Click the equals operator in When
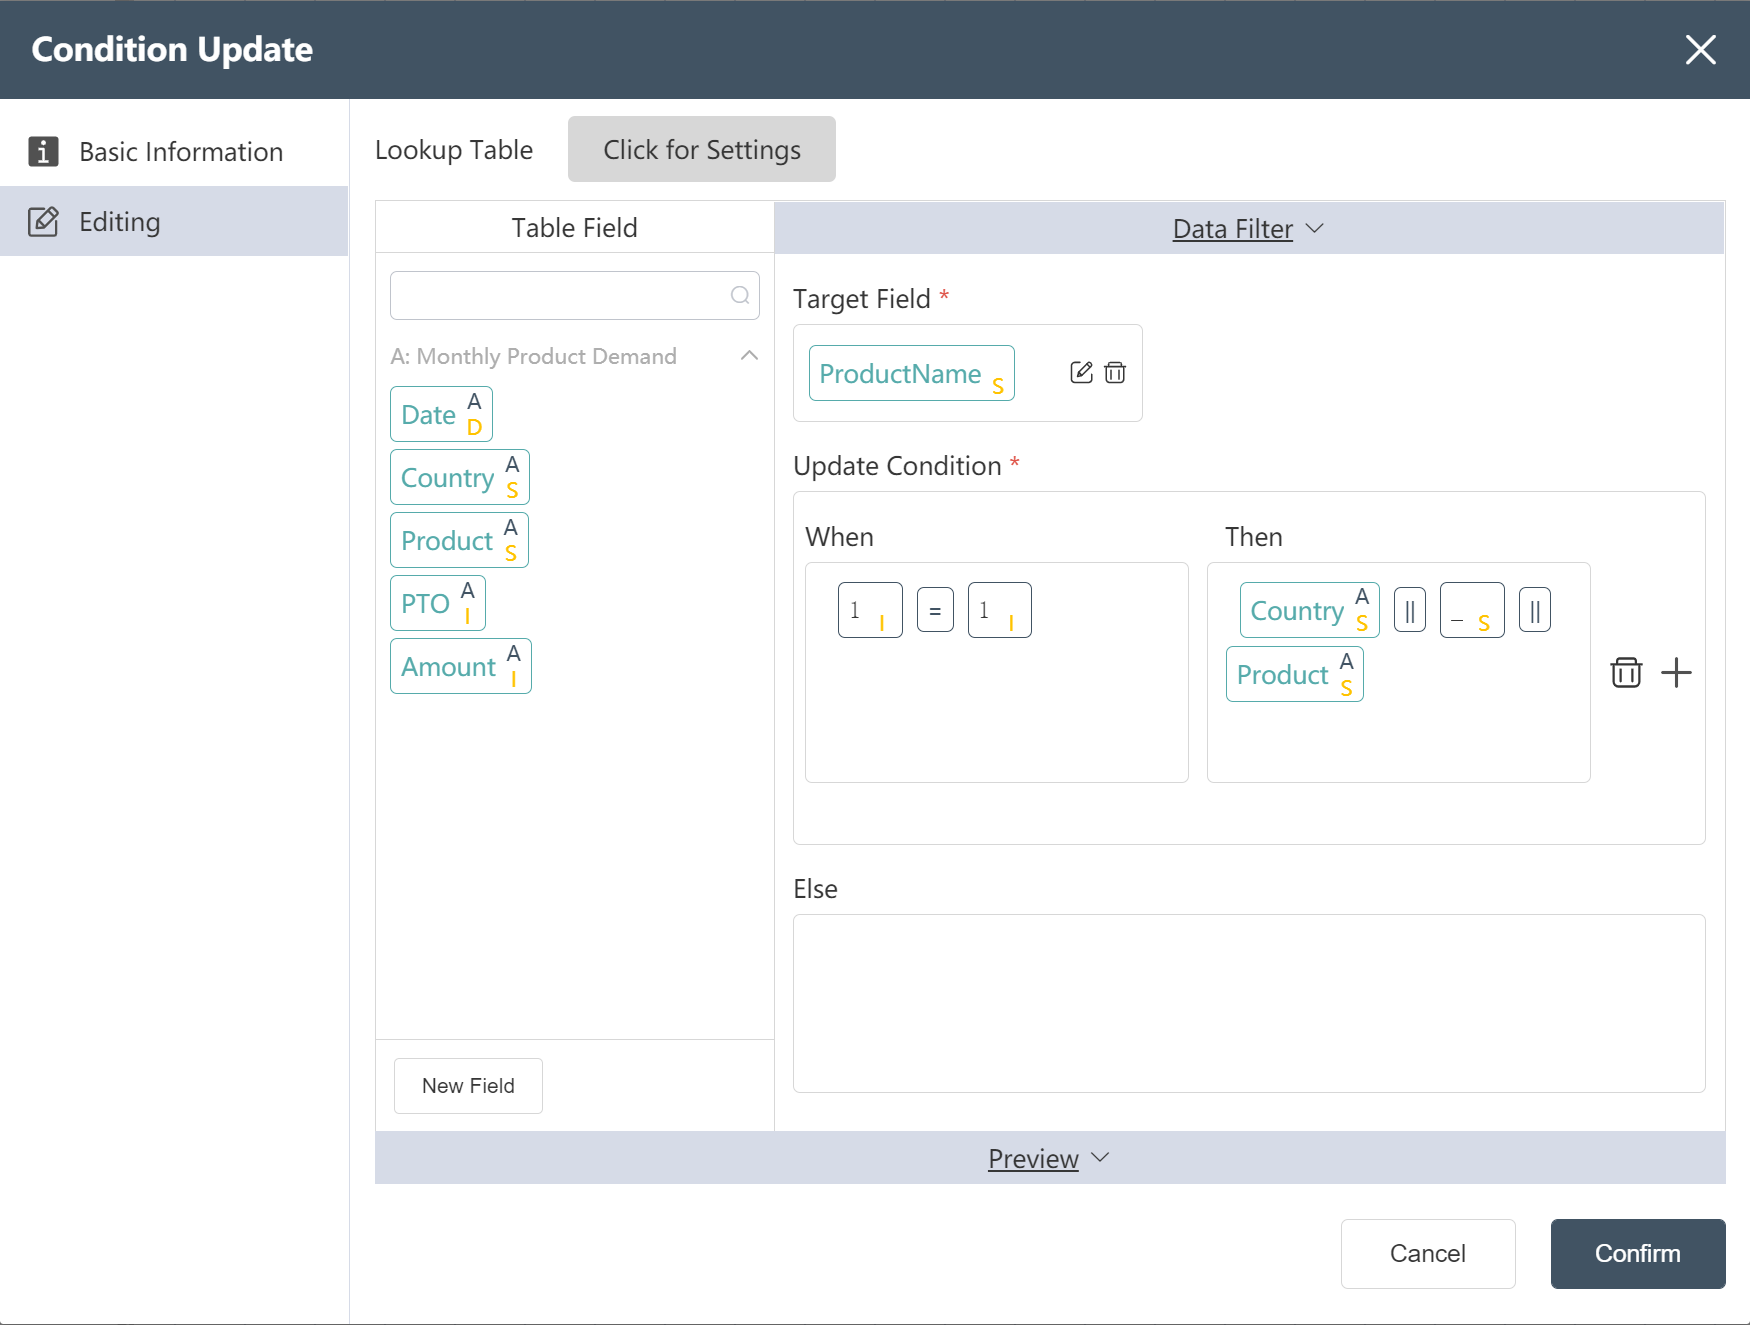The width and height of the screenshot is (1750, 1325). point(935,610)
